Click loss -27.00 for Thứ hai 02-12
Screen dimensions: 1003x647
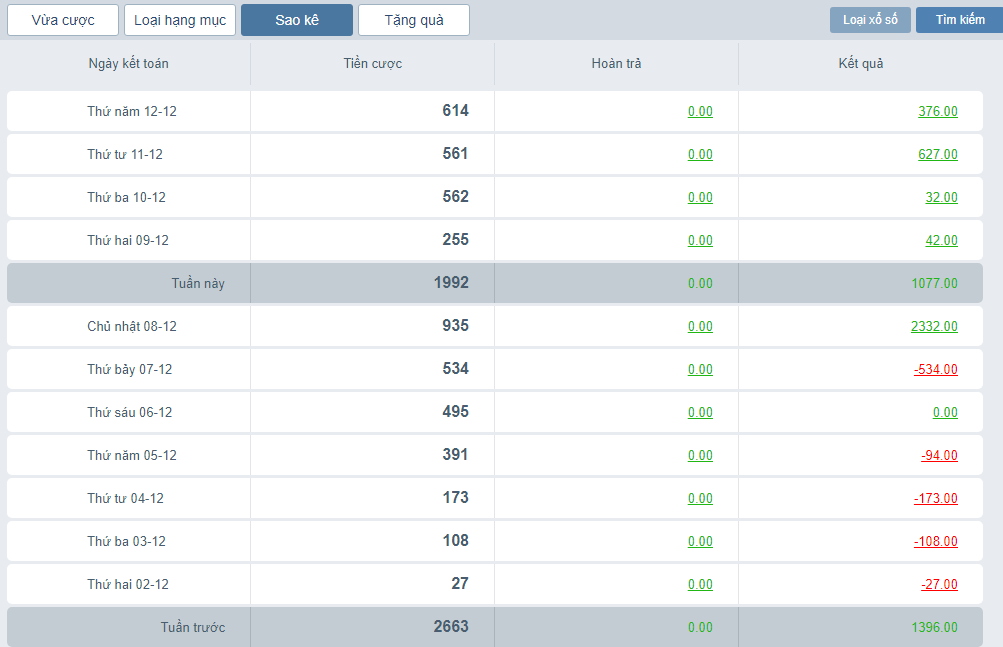point(939,585)
